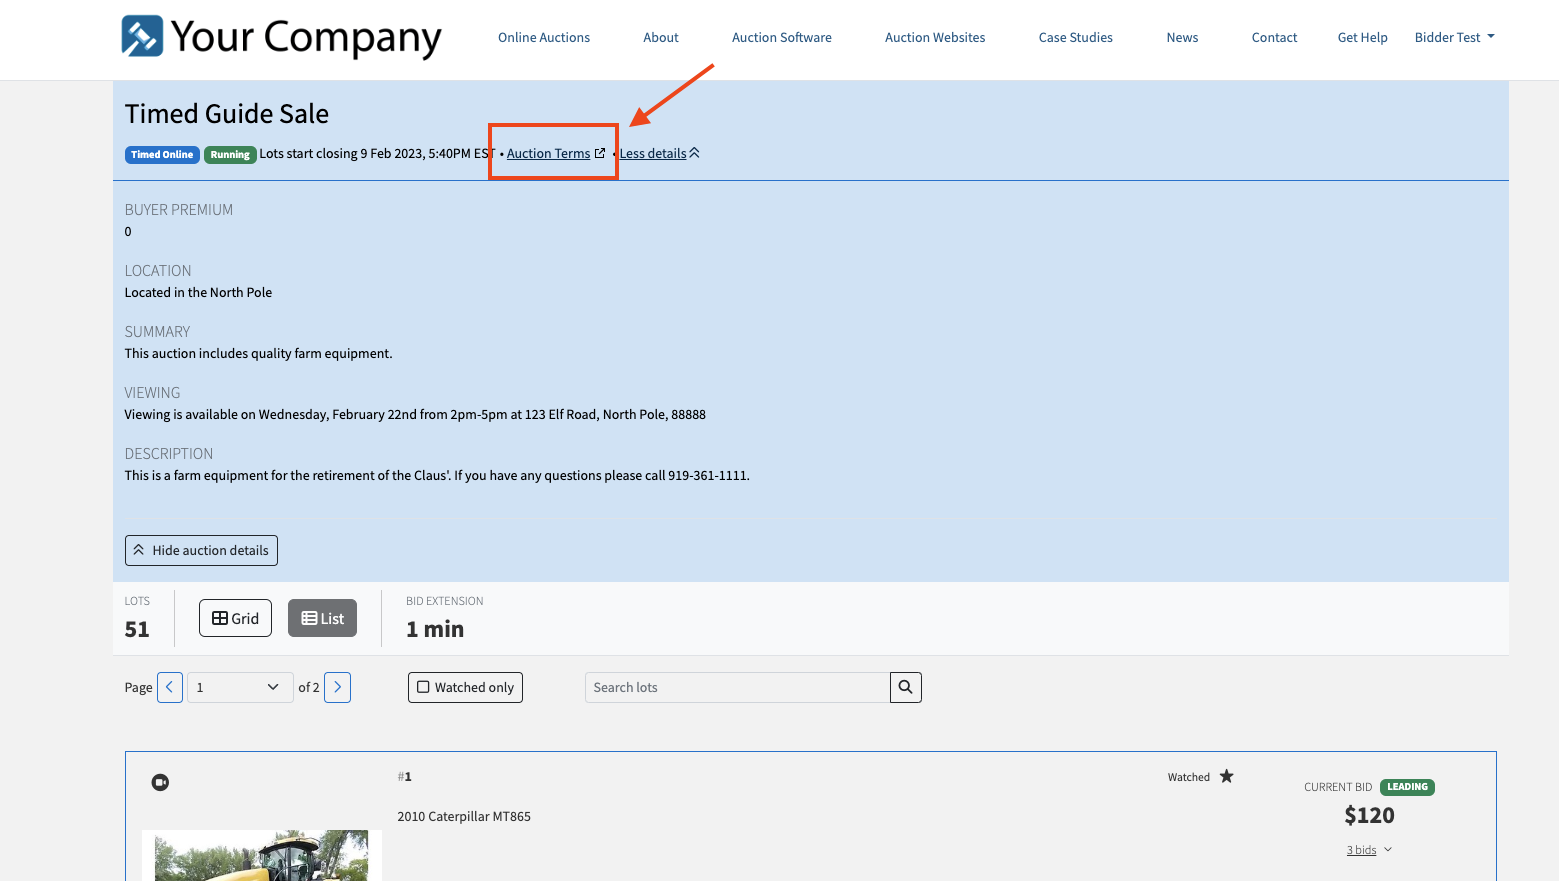Open the page number dropdown
The image size is (1559, 881).
tap(240, 687)
